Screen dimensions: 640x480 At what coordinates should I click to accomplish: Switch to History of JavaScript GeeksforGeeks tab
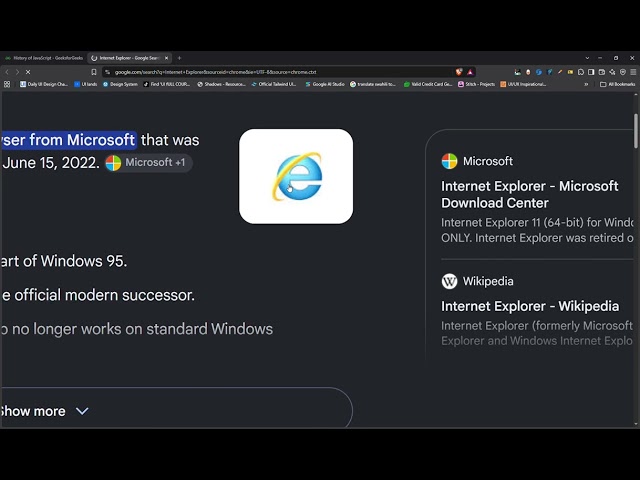point(44,58)
